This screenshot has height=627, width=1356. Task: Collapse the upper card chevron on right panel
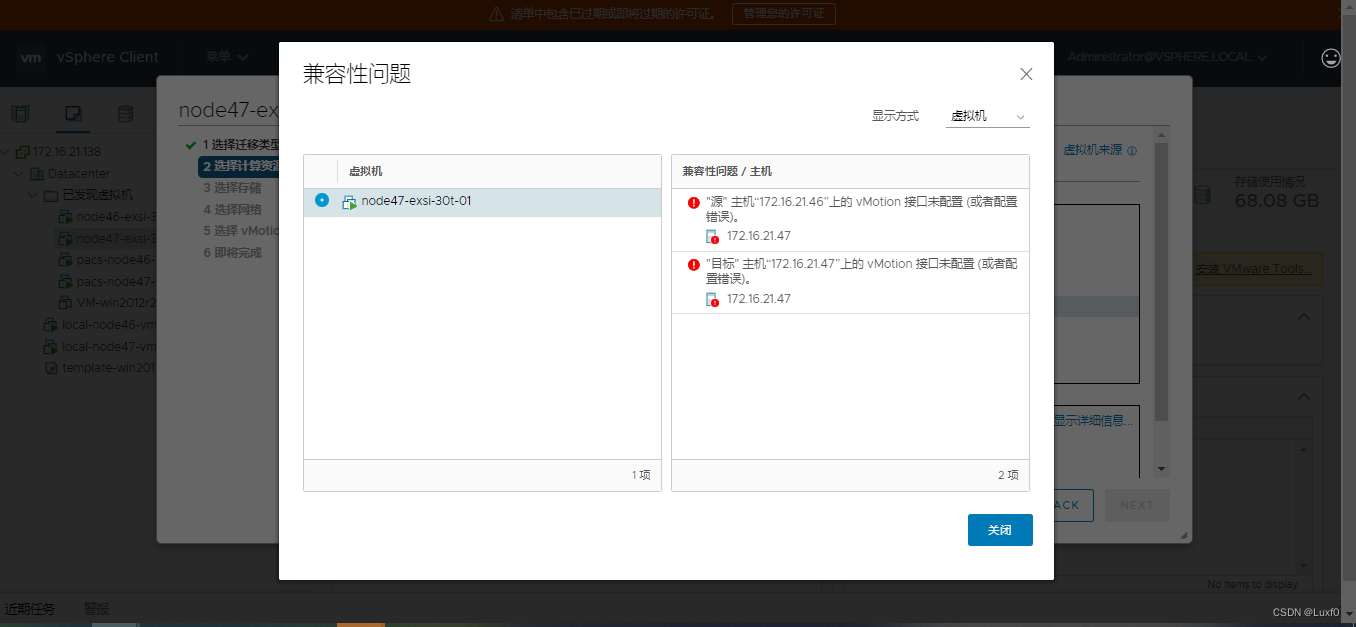pyautogui.click(x=1304, y=316)
